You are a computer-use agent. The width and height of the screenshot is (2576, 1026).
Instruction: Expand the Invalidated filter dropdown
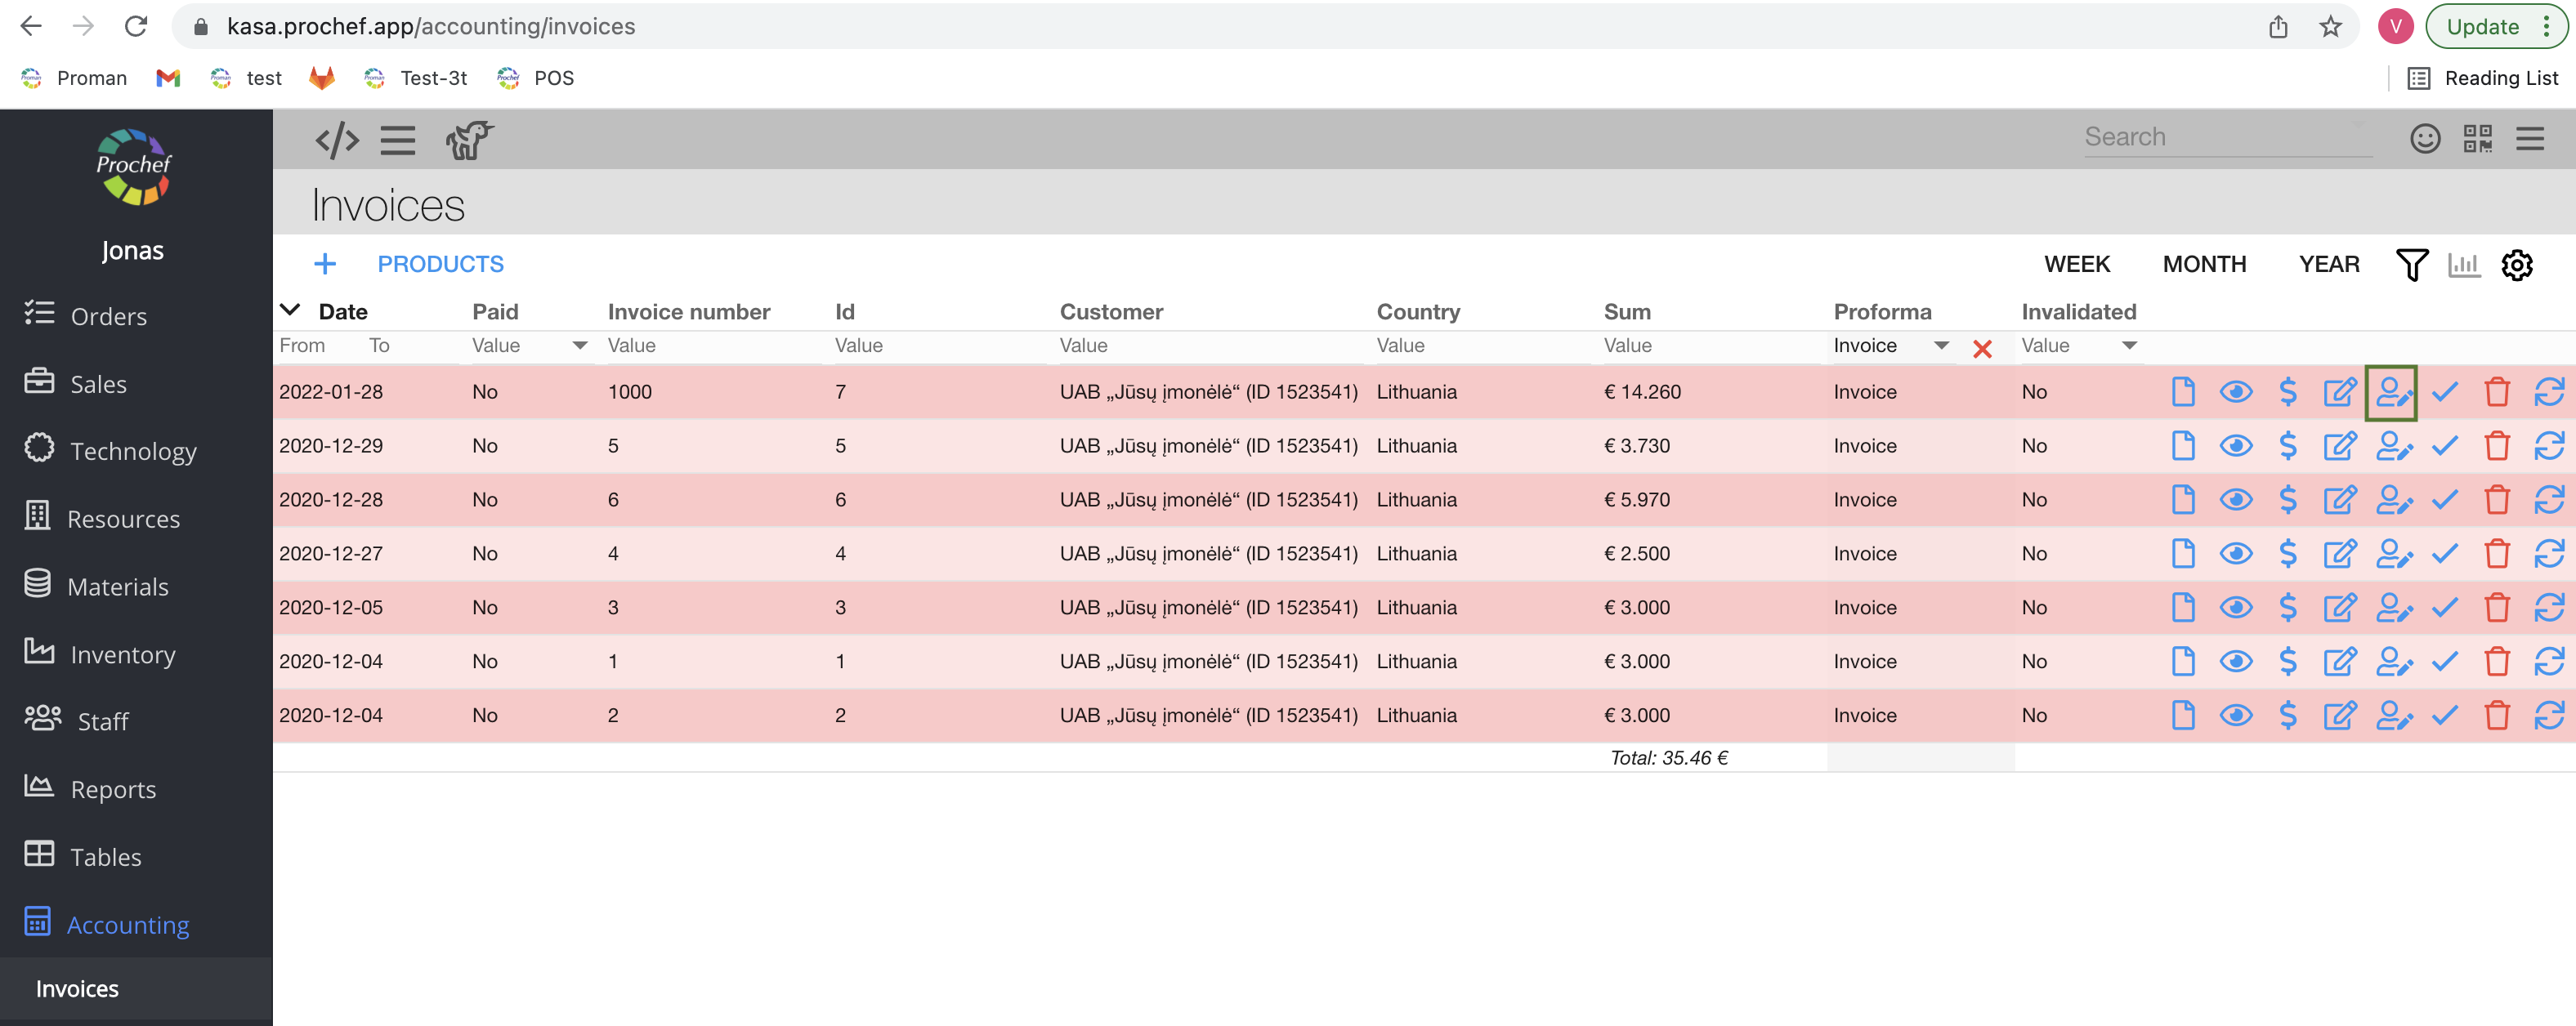[2129, 346]
